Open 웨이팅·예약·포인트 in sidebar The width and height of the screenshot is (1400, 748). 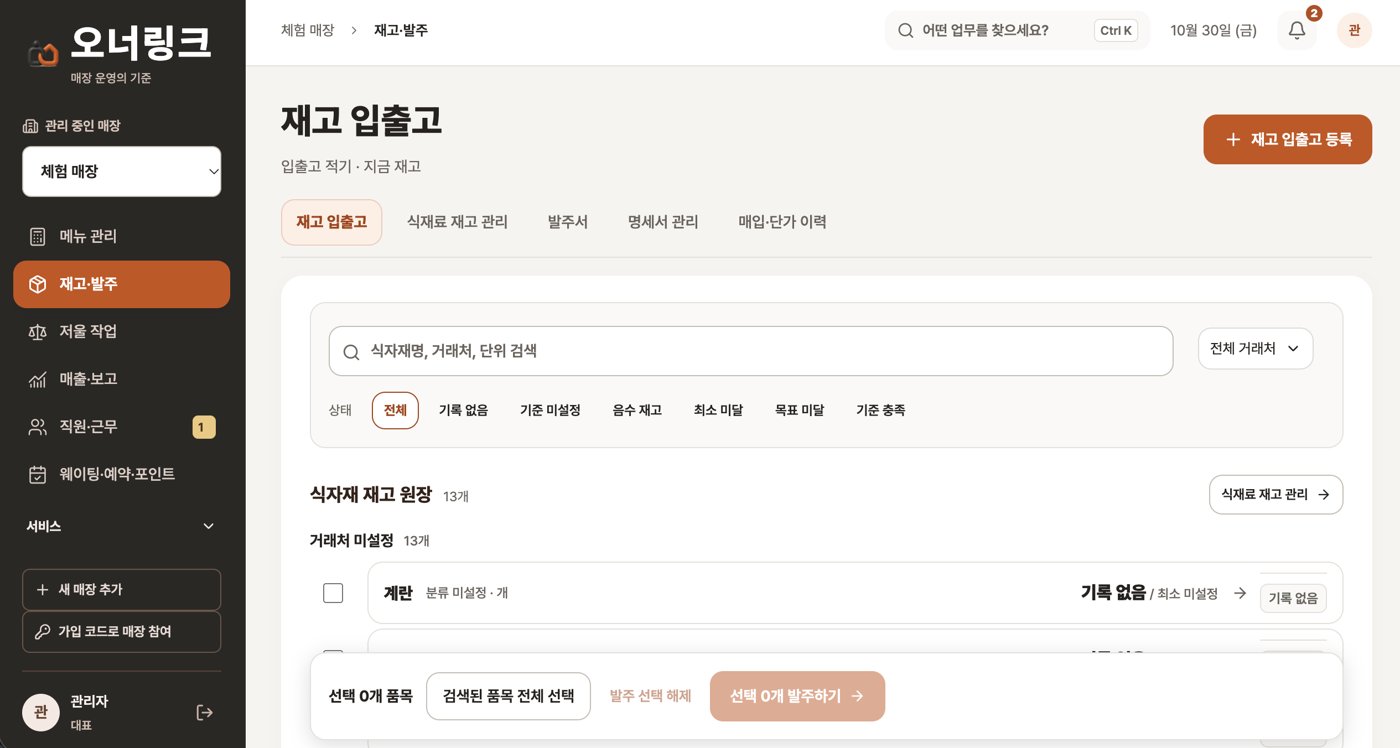pyautogui.click(x=121, y=474)
